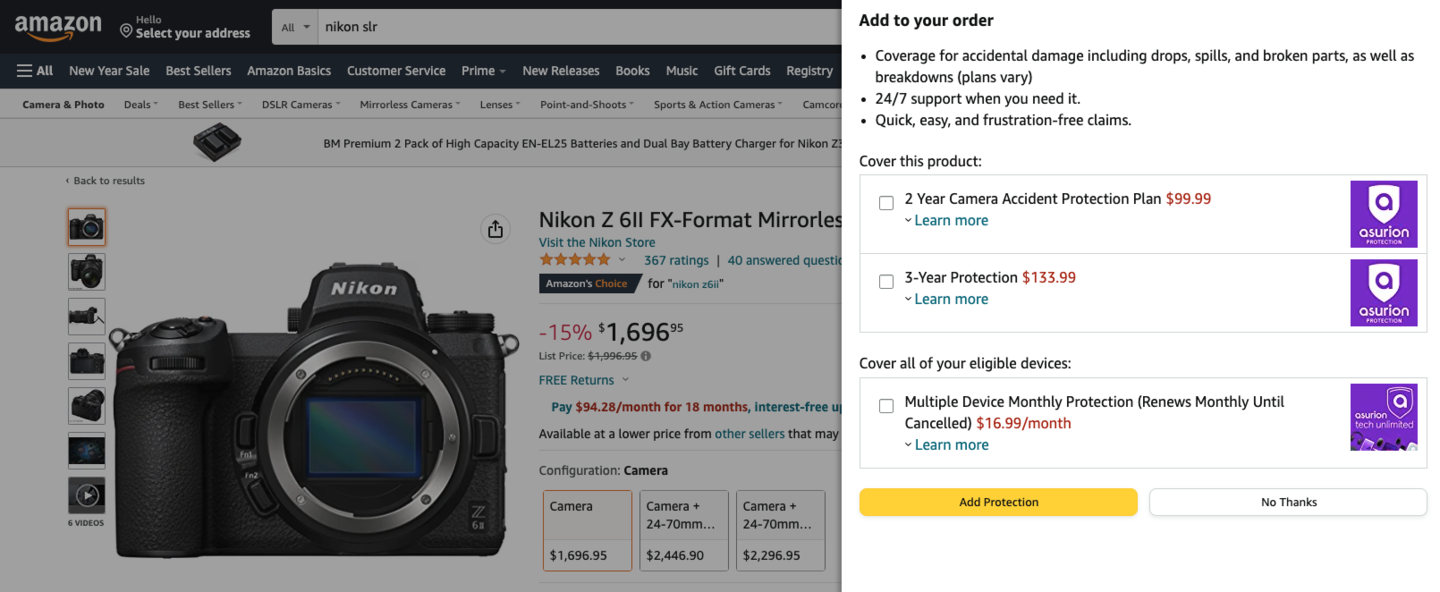Click the Add Protection button
The width and height of the screenshot is (1440, 592).
(998, 502)
